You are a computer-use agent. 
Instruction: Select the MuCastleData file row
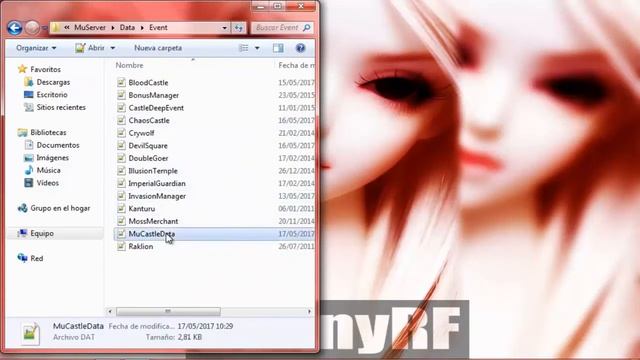pyautogui.click(x=214, y=234)
